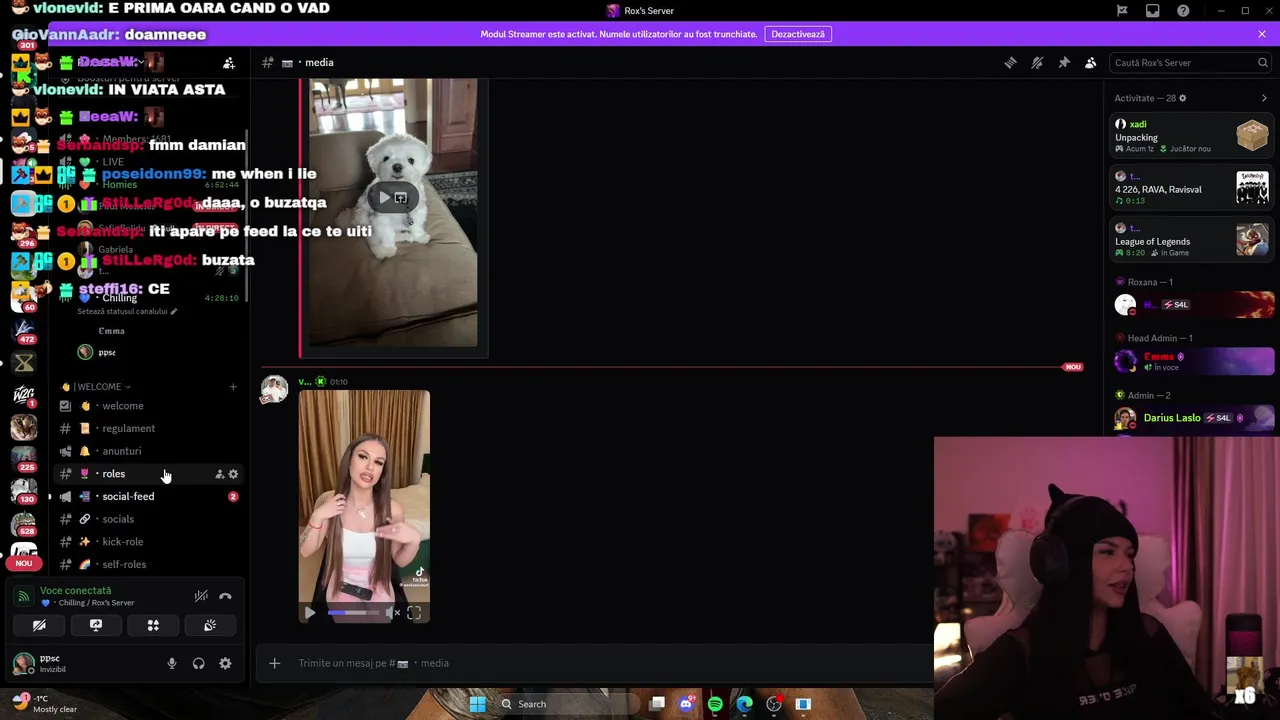Select the member listed under Roxana
Image resolution: width=1280 pixels, height=720 pixels.
[1193, 305]
